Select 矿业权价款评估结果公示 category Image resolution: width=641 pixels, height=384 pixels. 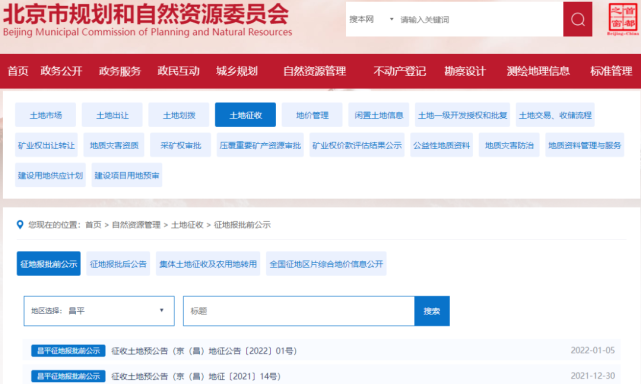(357, 145)
